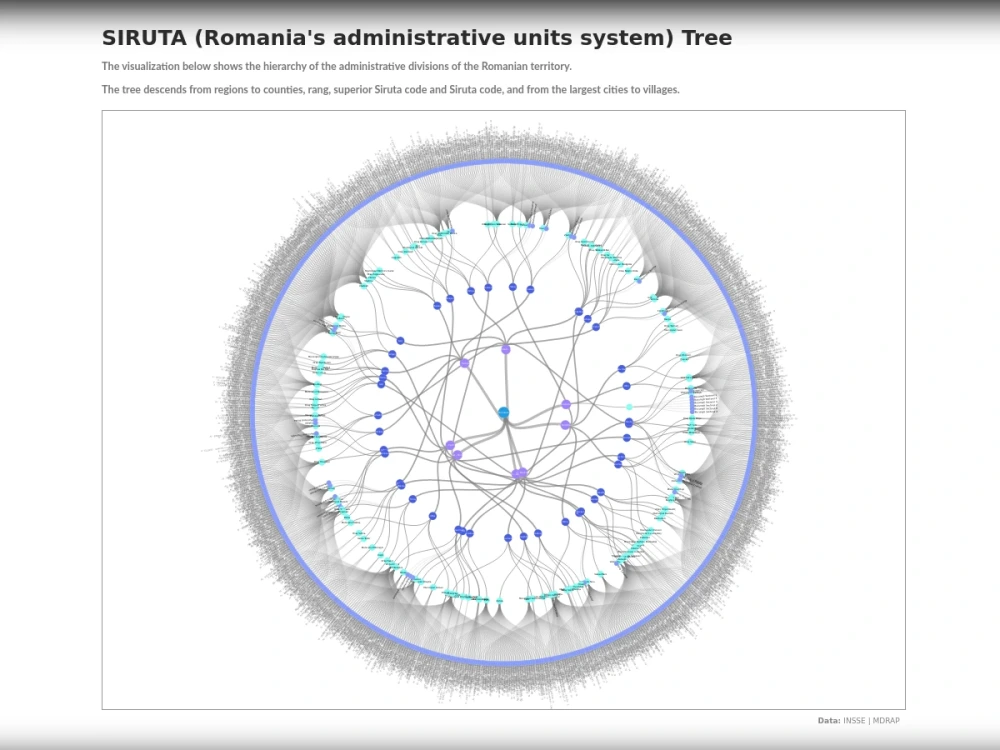
Task: Select a purple region node in the lower-left cluster
Action: pos(451,445)
